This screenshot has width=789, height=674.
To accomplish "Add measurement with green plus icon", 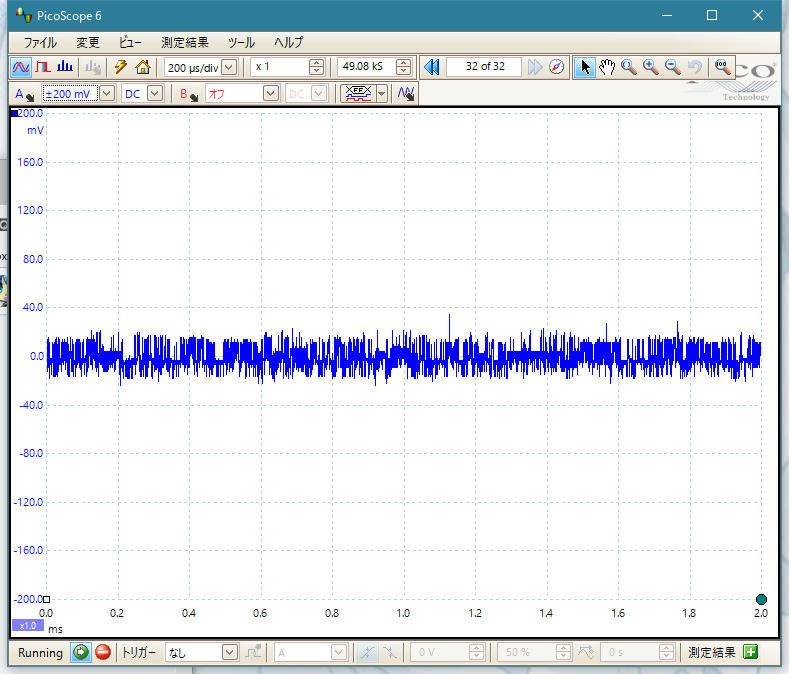I will (751, 652).
